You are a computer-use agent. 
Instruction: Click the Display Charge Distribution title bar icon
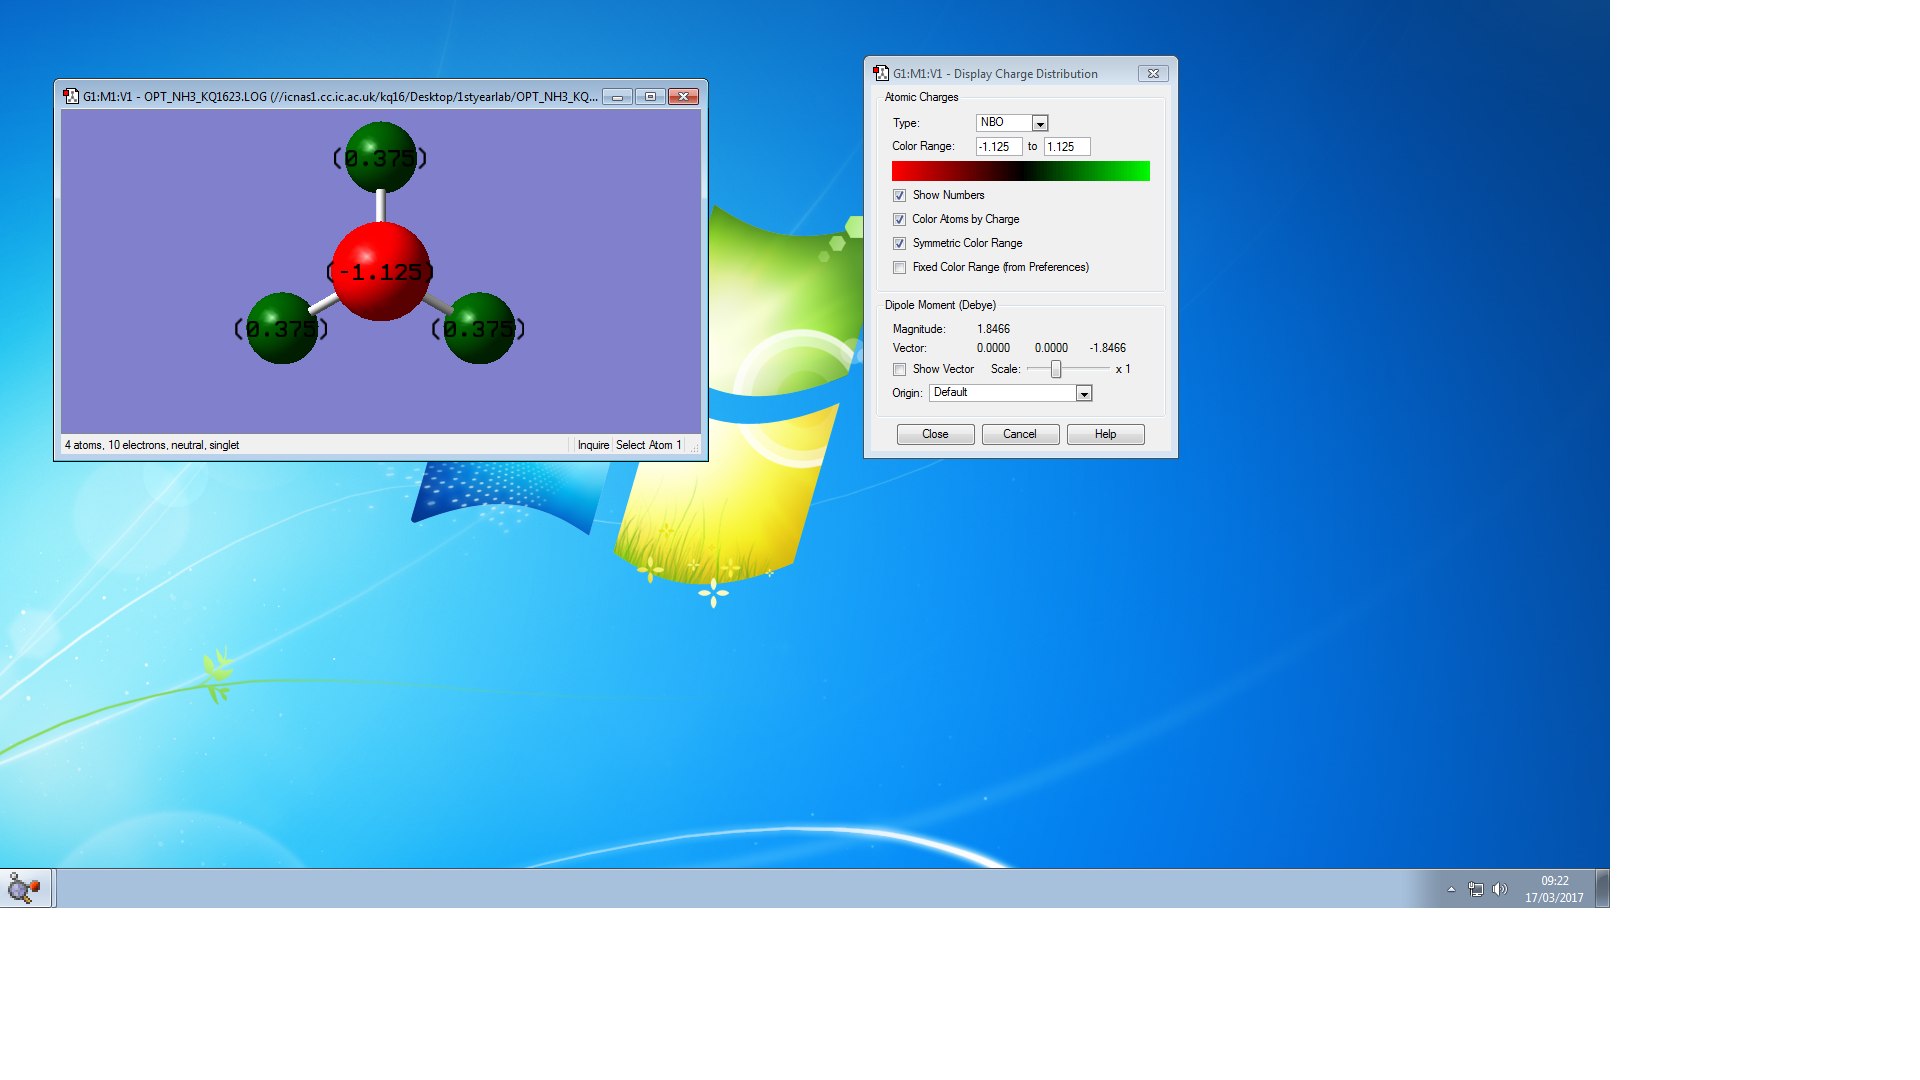881,73
